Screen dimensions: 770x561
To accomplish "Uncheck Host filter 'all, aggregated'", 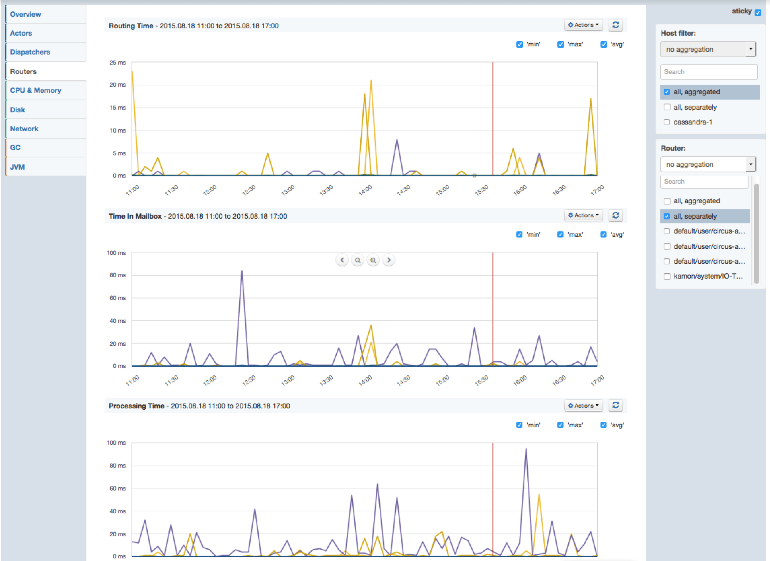I will 667,92.
